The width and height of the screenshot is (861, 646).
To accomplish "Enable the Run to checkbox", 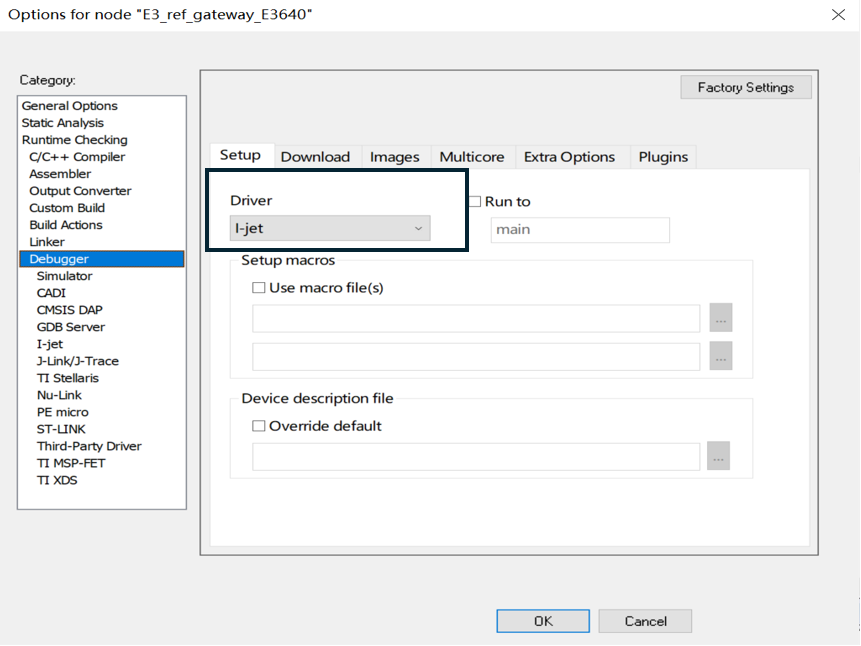I will pyautogui.click(x=475, y=201).
